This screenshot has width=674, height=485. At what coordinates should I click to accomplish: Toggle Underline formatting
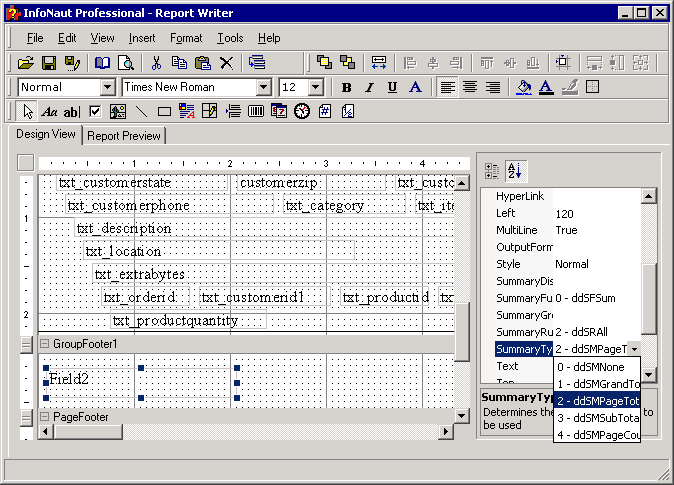[x=392, y=87]
